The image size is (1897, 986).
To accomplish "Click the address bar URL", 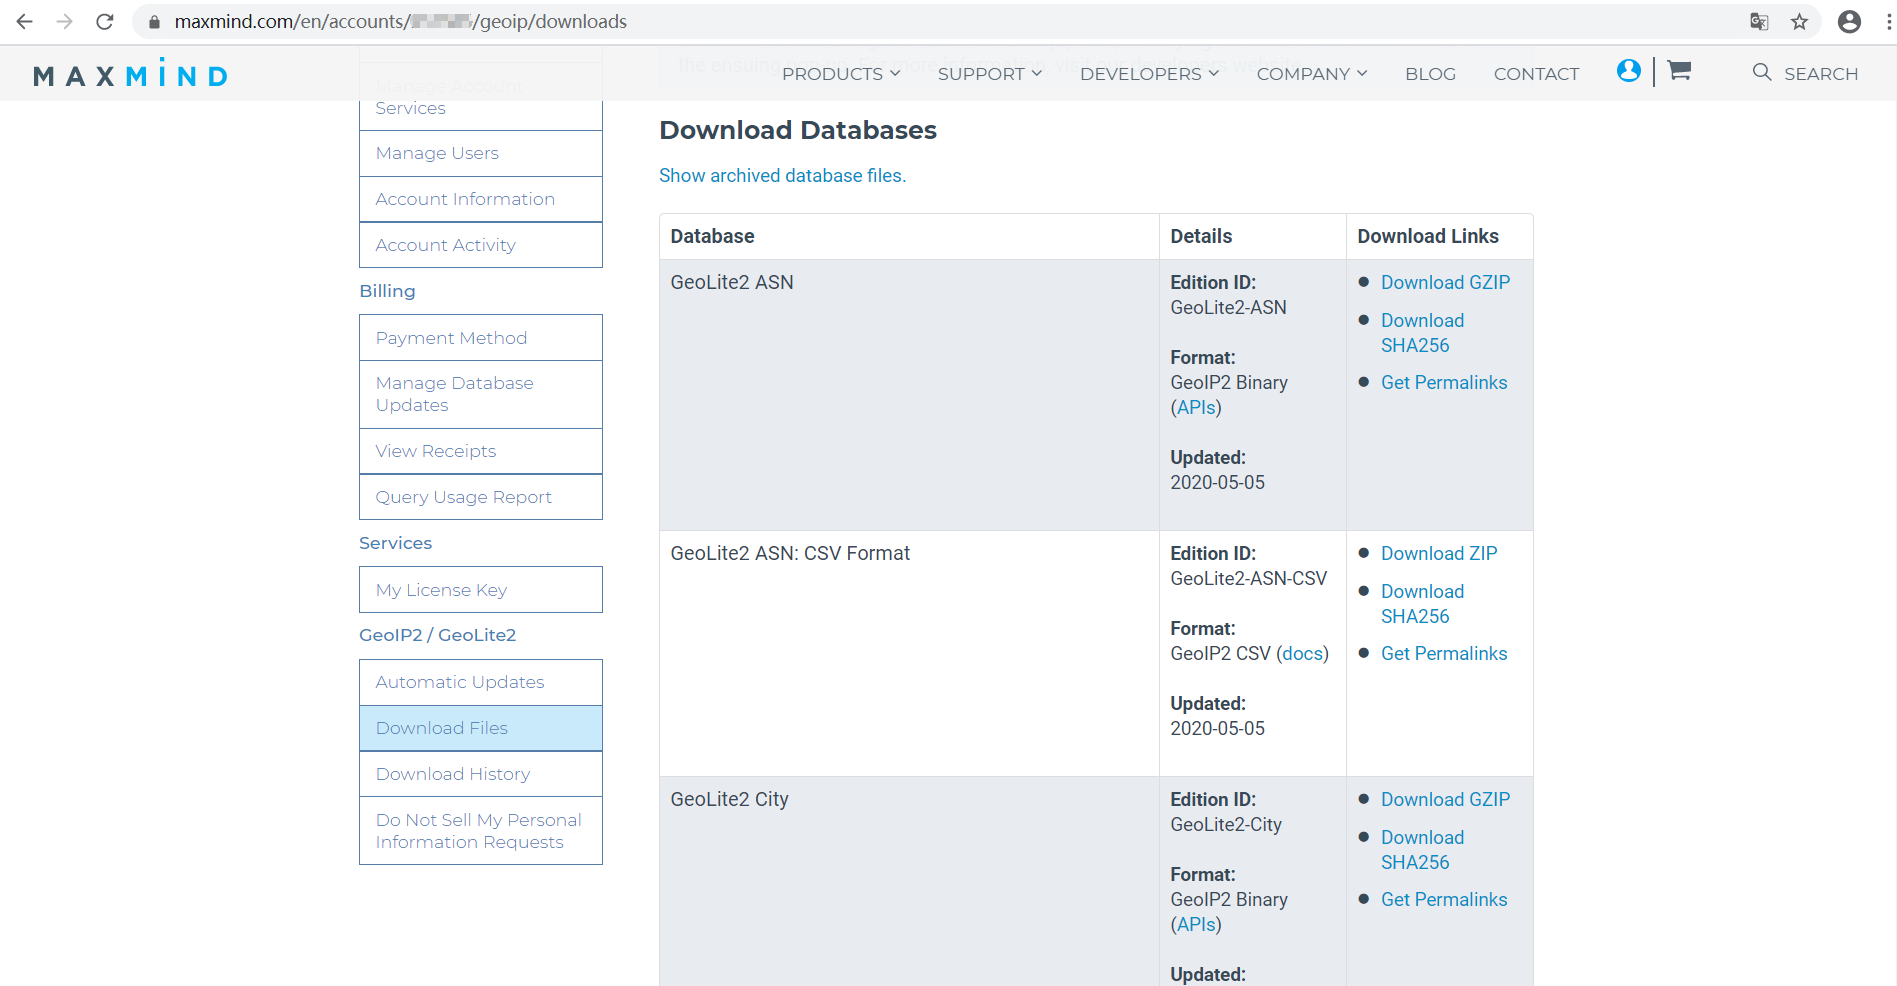I will tap(400, 21).
